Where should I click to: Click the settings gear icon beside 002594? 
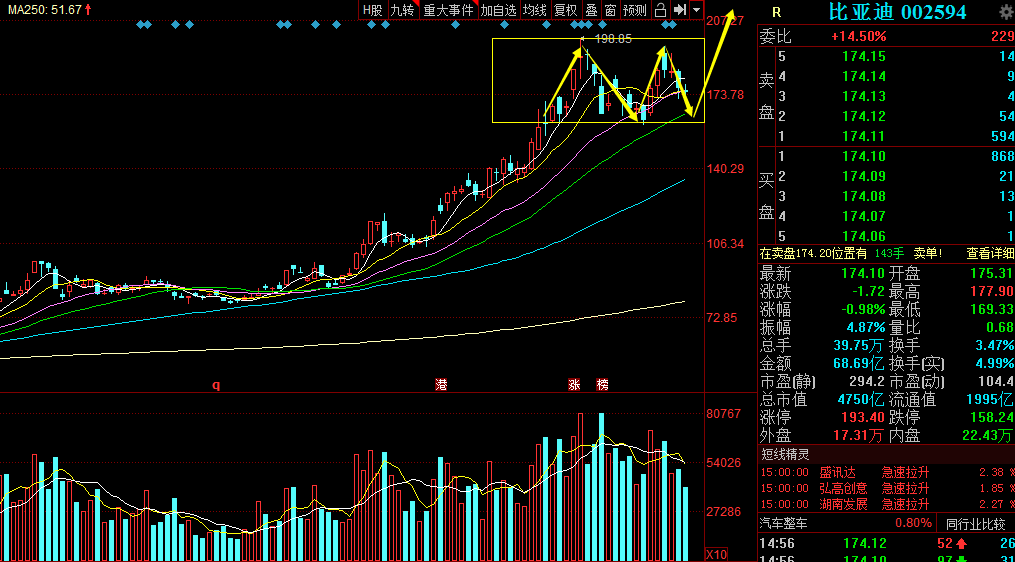click(x=1005, y=12)
